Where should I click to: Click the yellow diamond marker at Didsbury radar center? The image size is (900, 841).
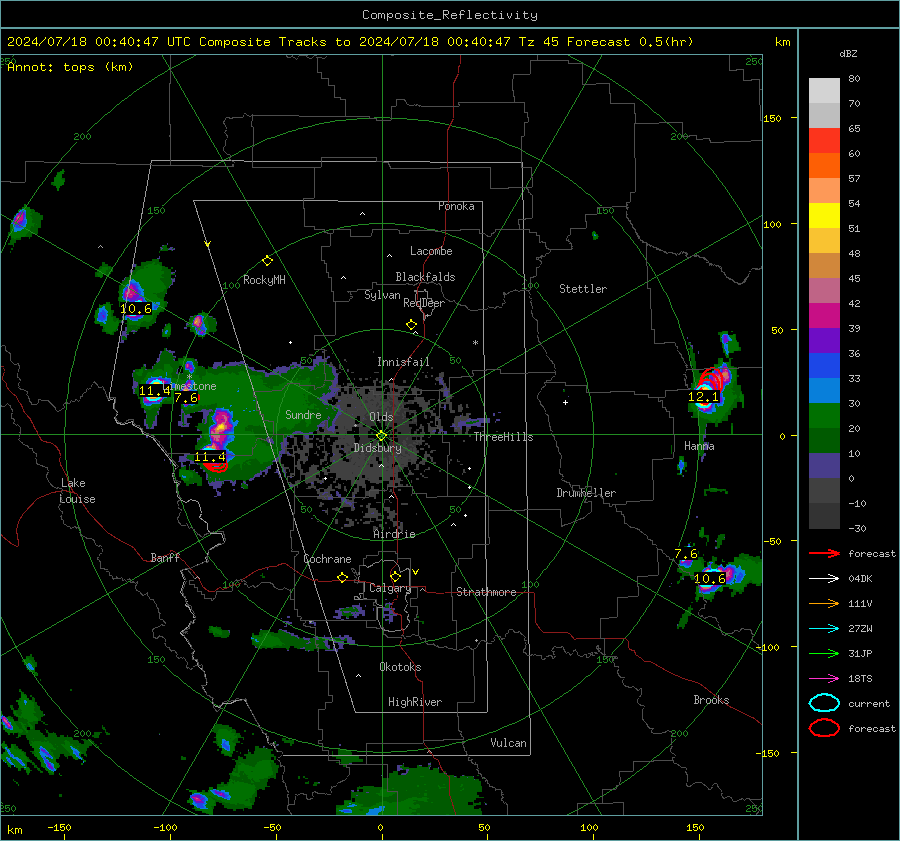[x=381, y=436]
